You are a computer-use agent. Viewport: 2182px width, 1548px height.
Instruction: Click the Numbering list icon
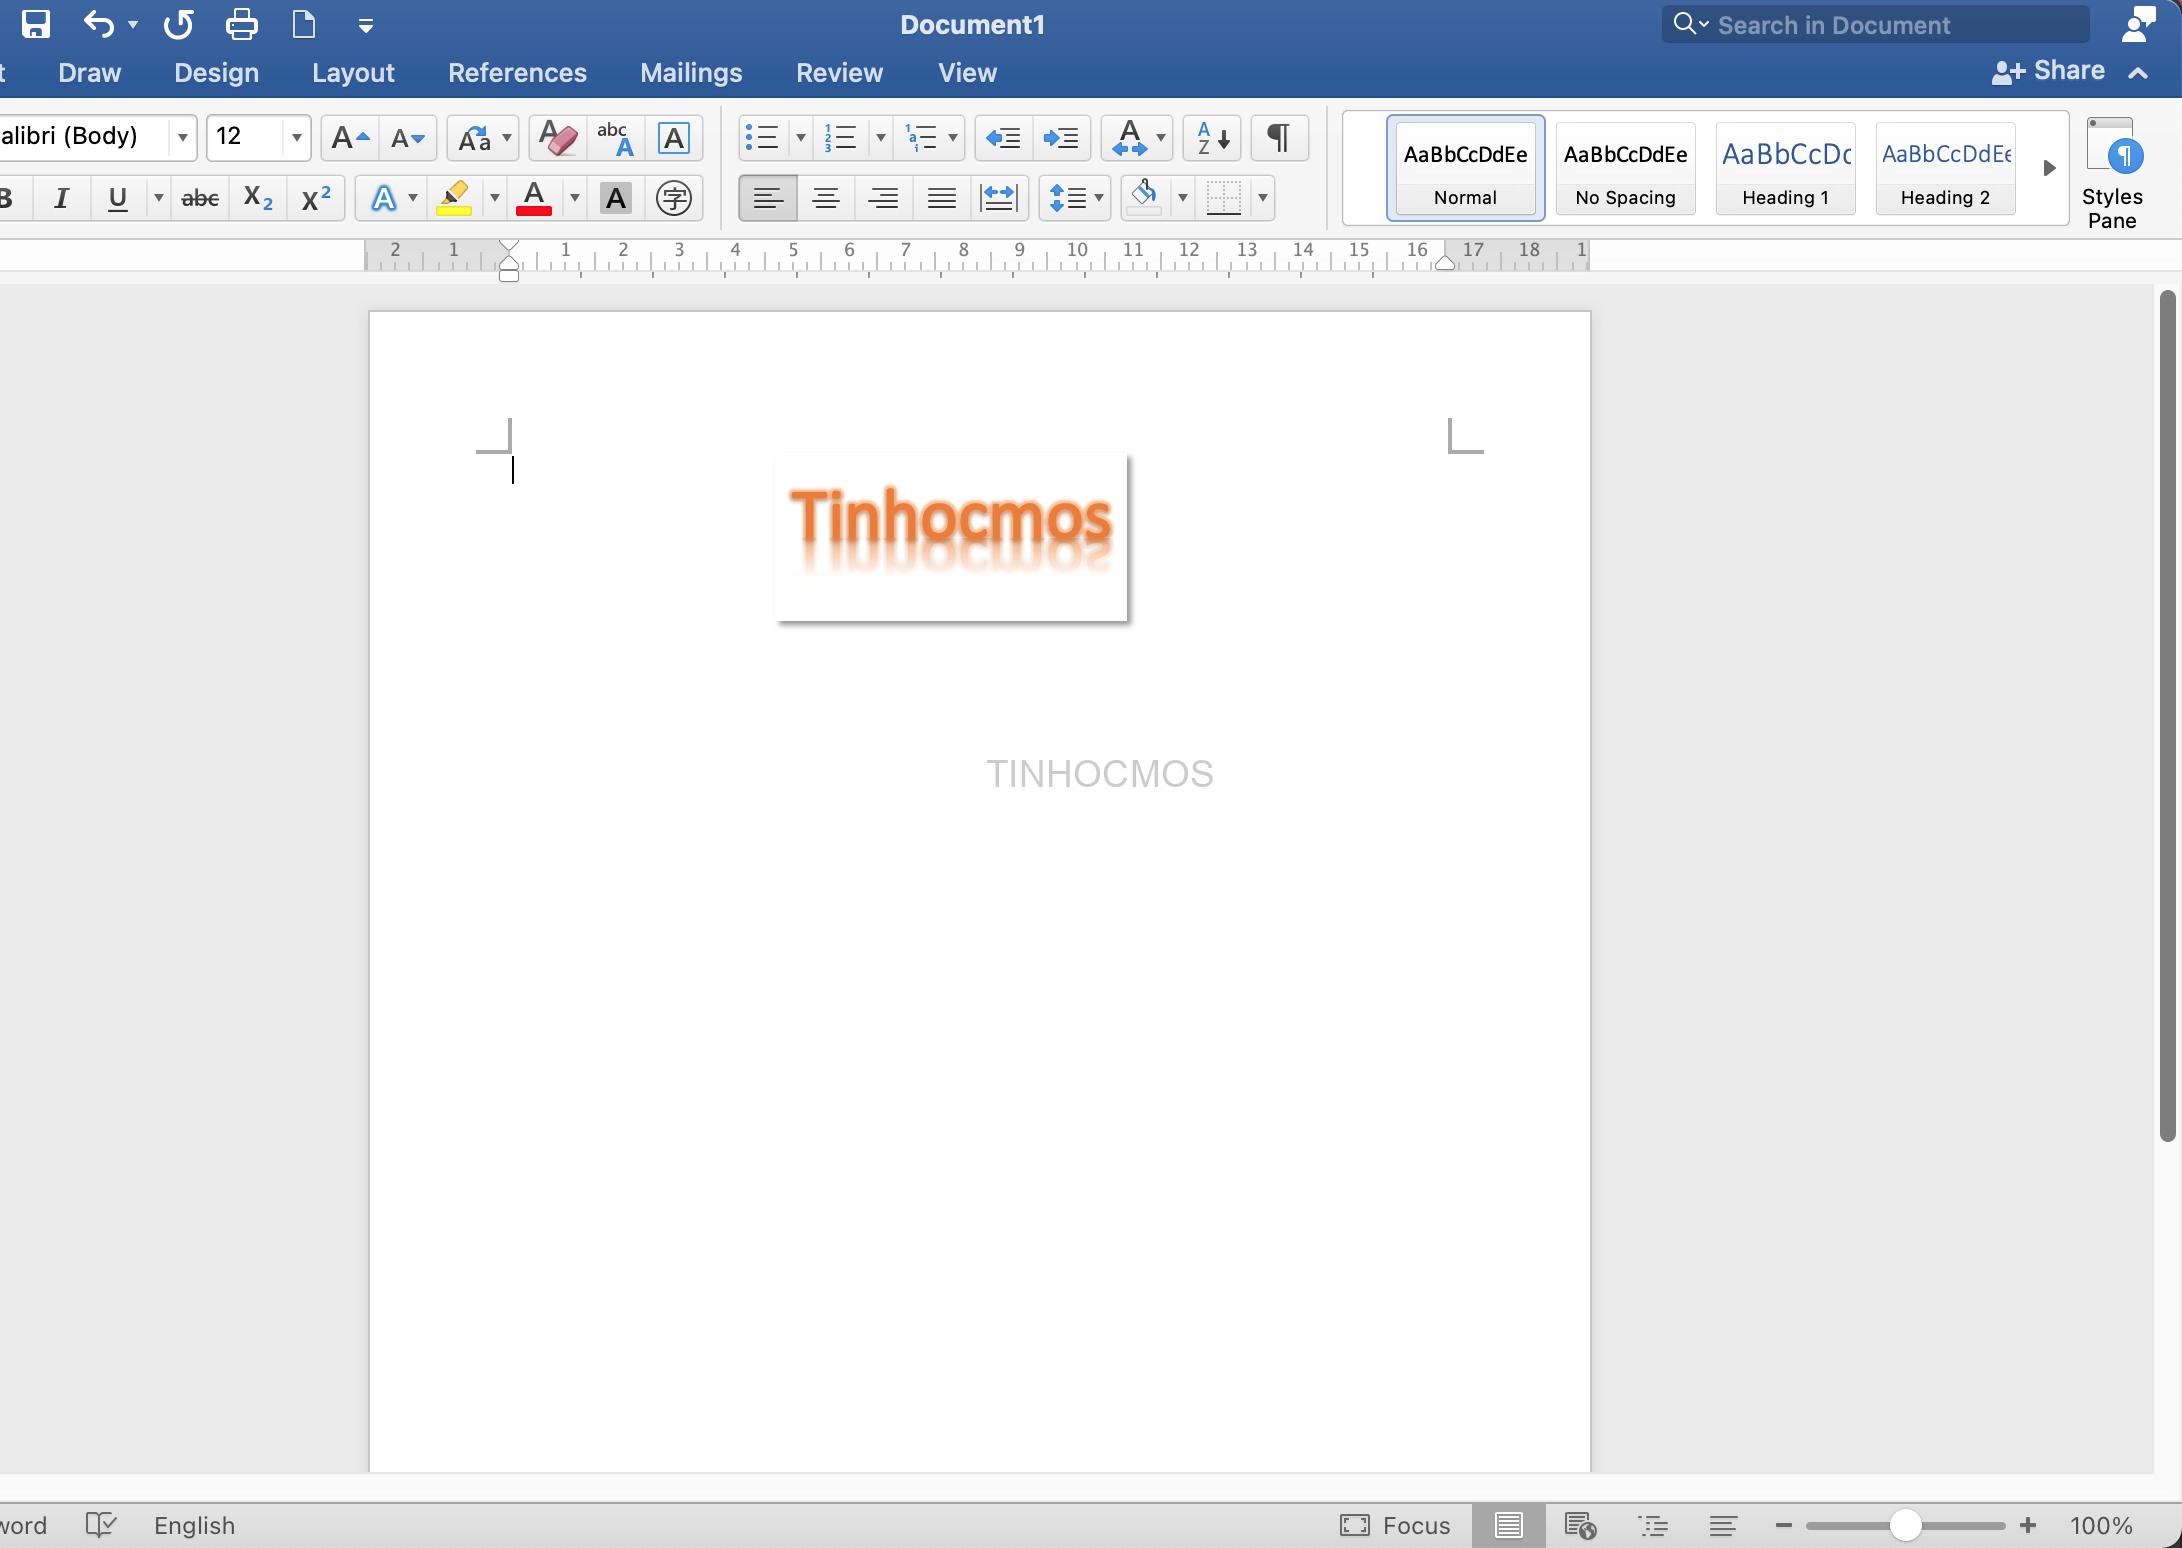click(841, 138)
